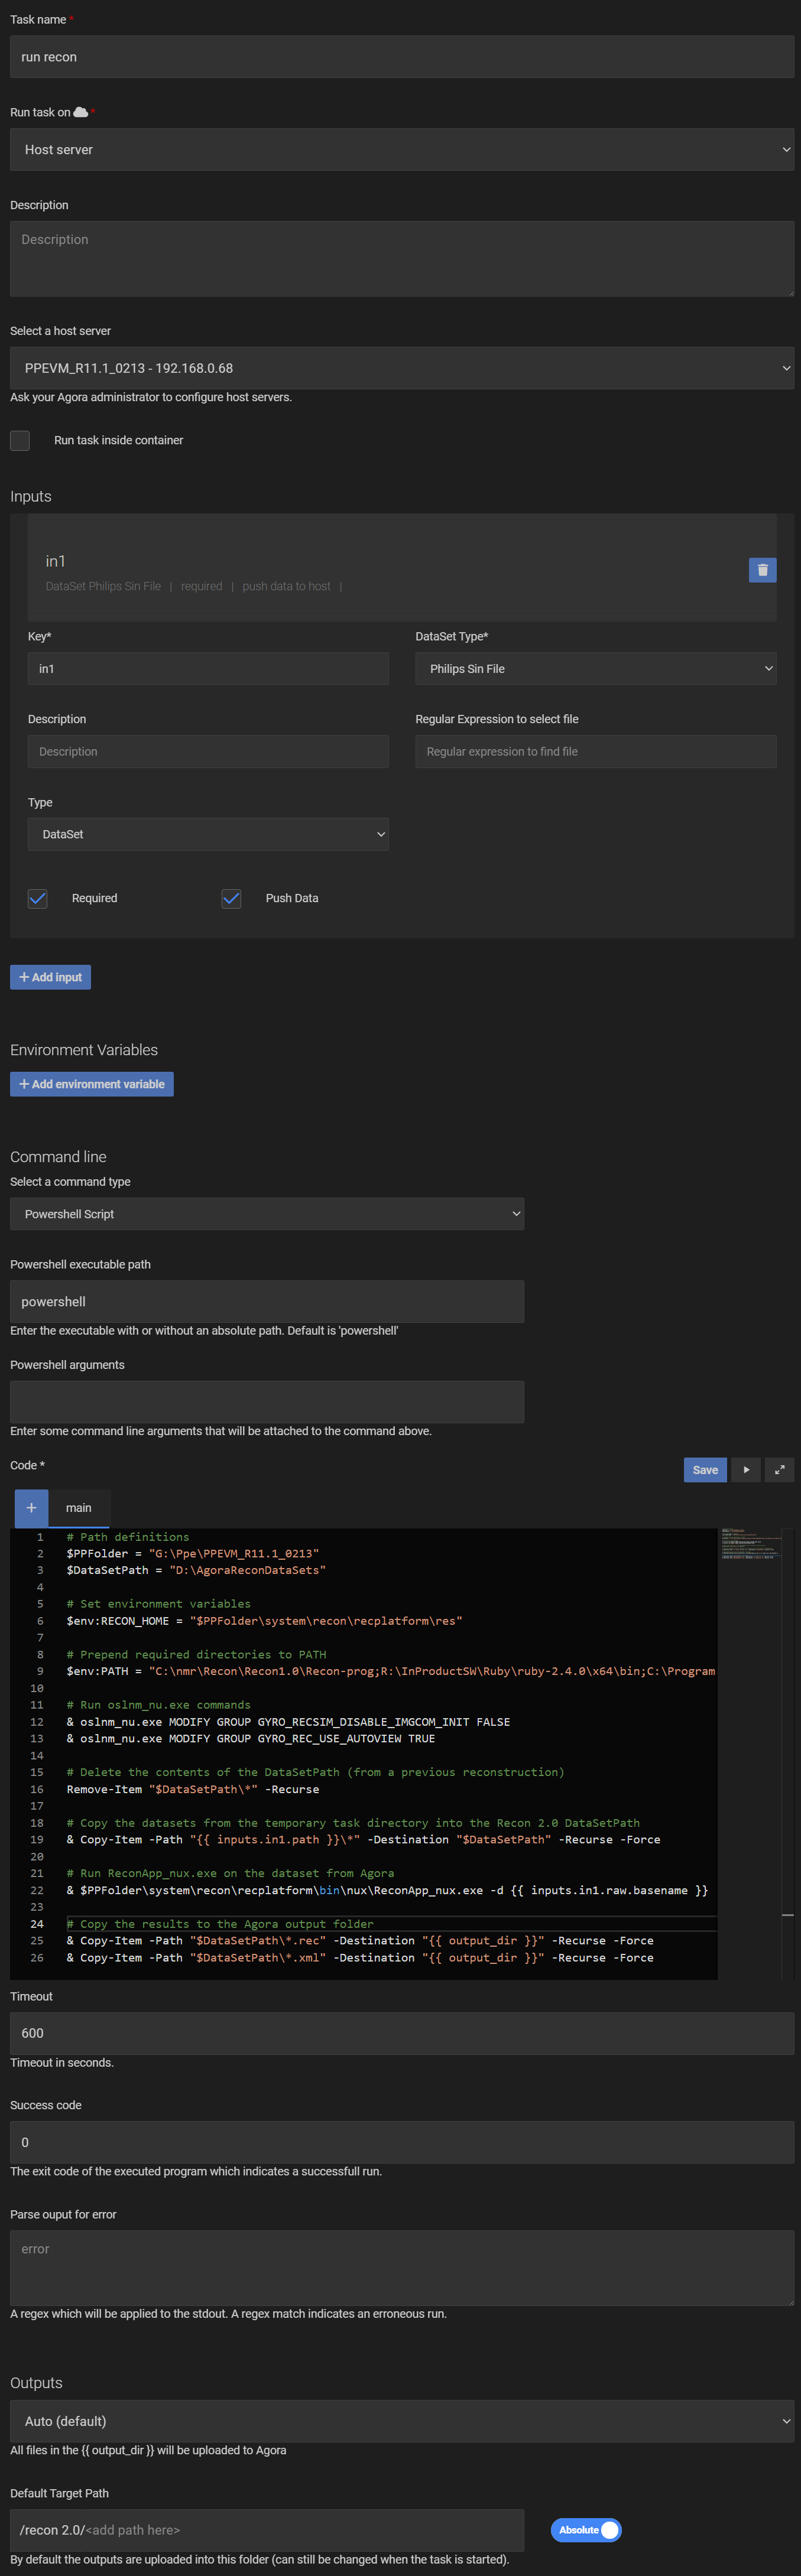The height and width of the screenshot is (2576, 801).
Task: Open the host server selection dropdown
Action: pos(401,368)
